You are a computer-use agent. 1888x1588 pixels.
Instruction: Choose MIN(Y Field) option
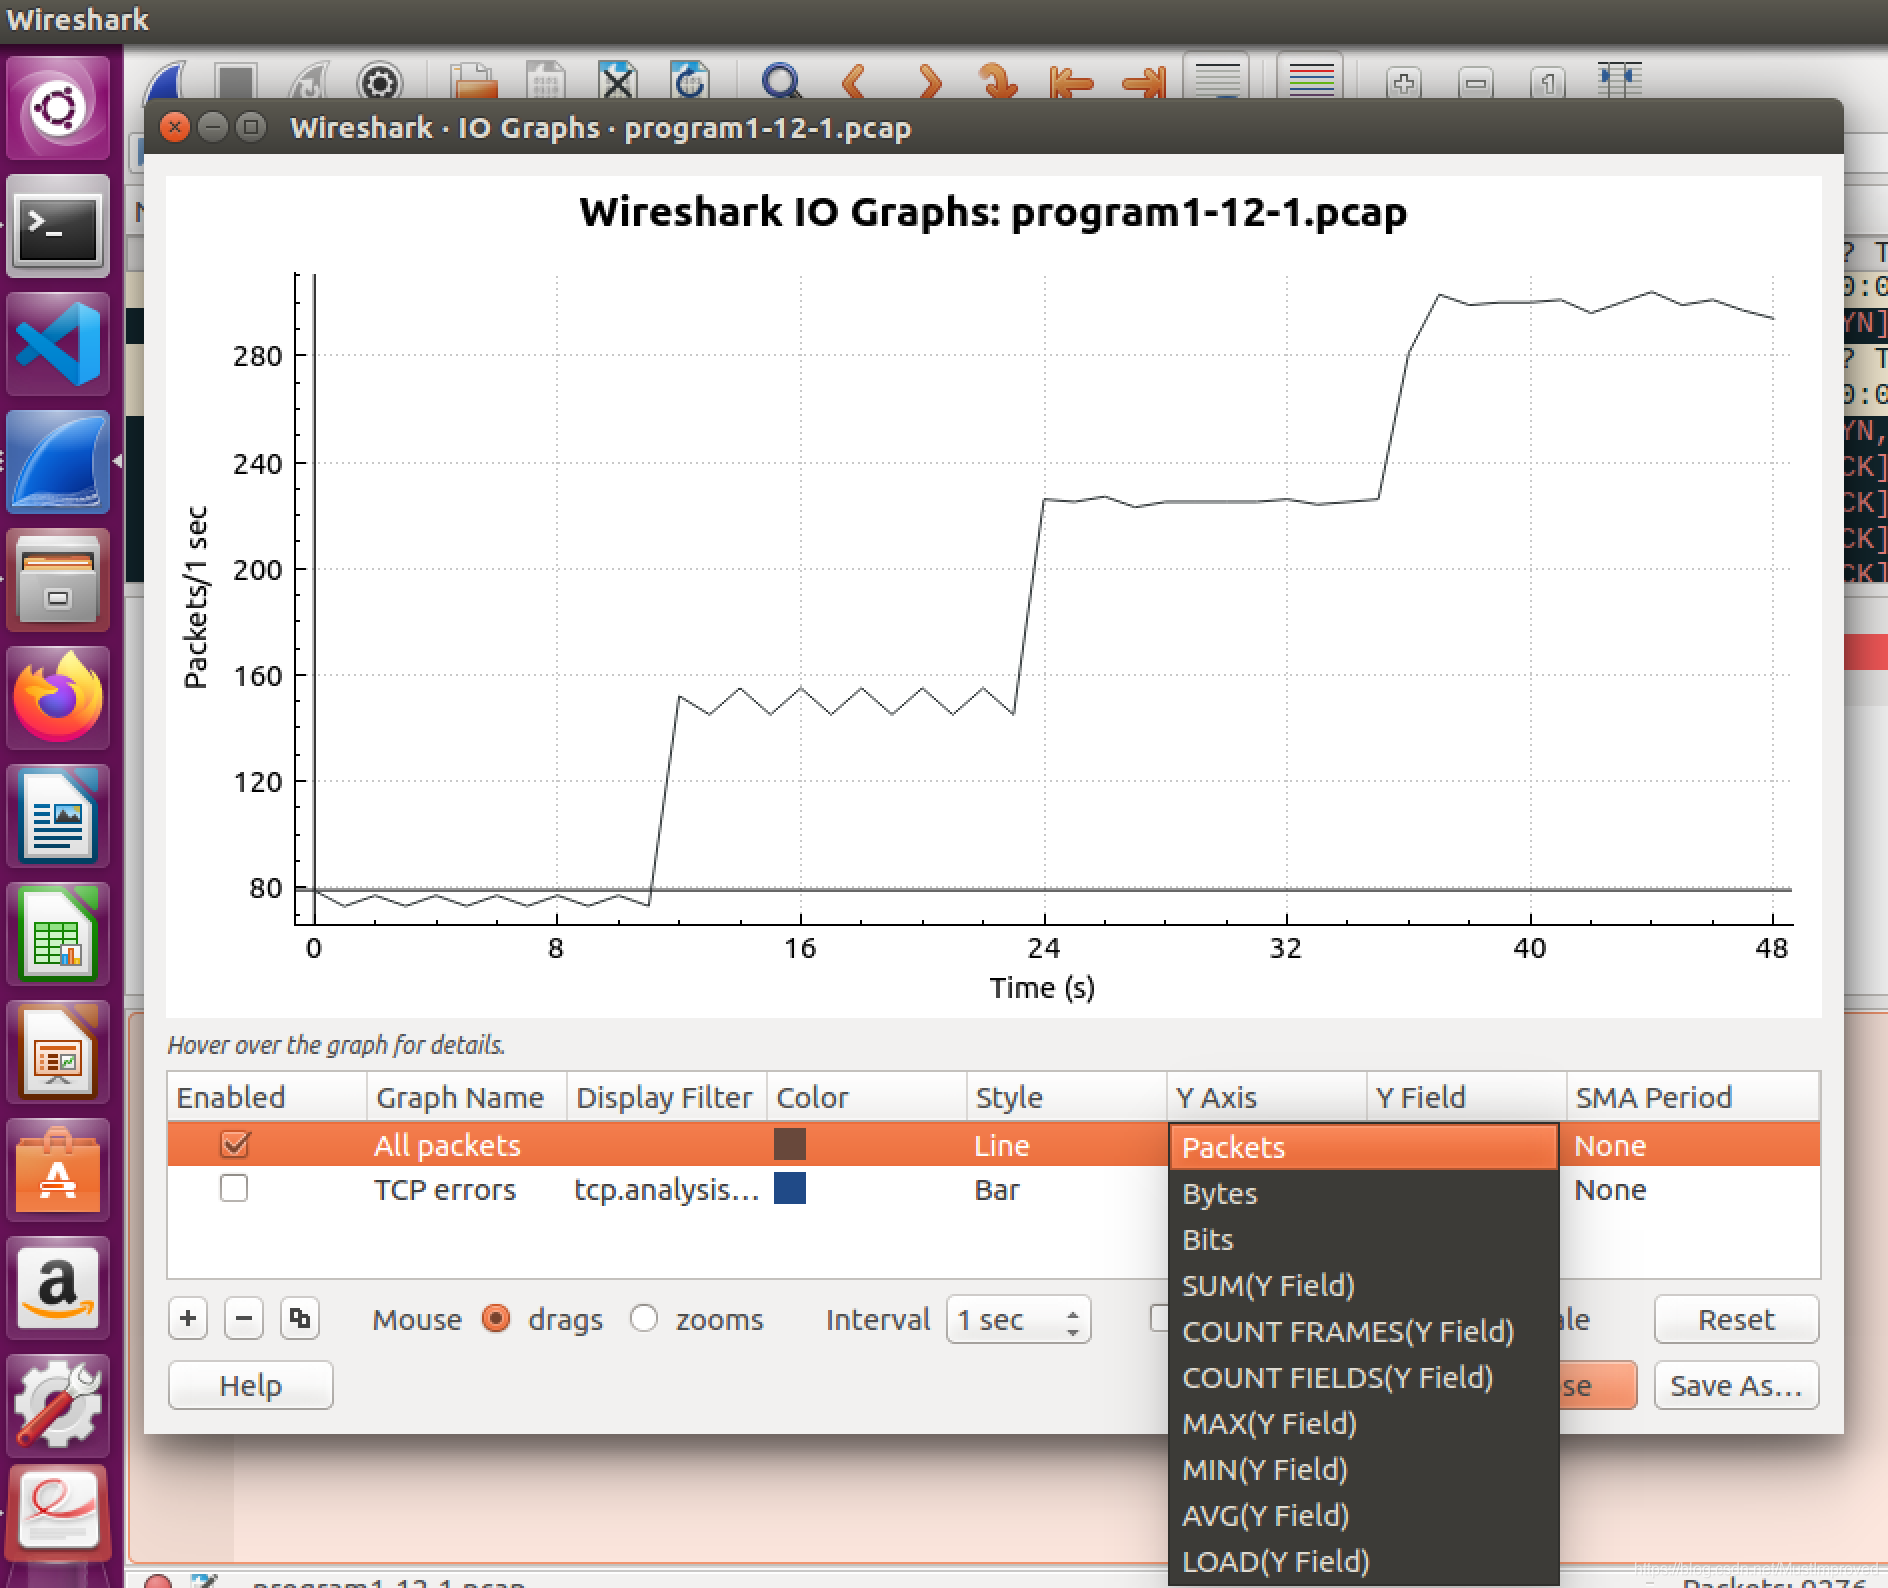click(1363, 1469)
